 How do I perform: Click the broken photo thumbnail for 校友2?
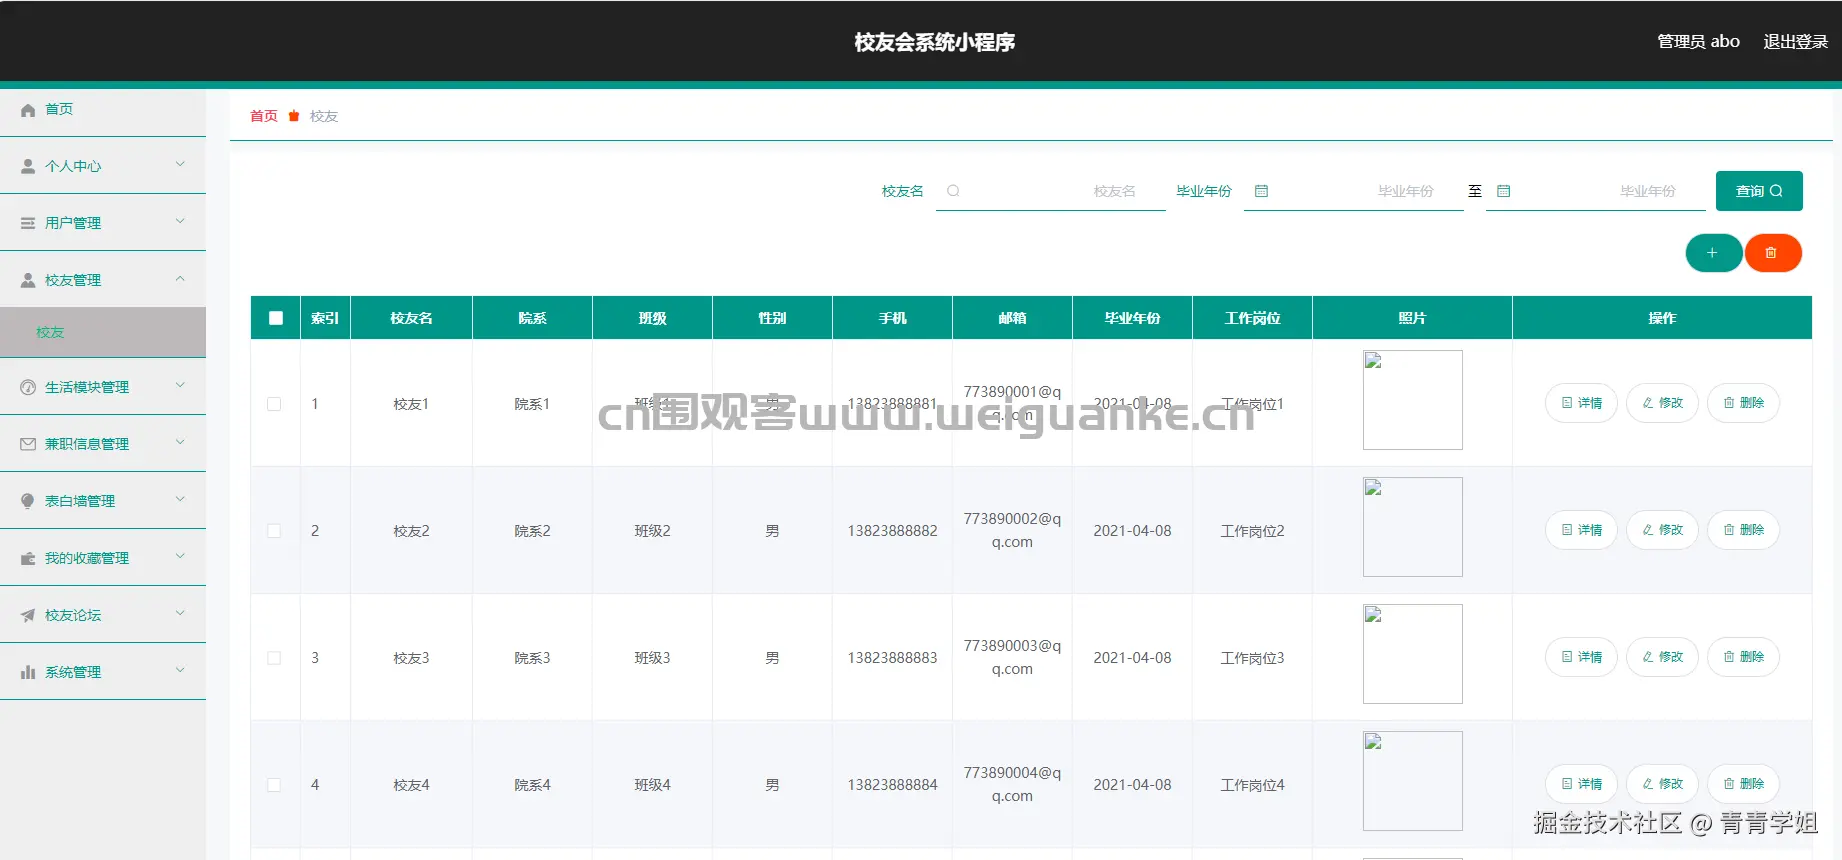point(1412,527)
